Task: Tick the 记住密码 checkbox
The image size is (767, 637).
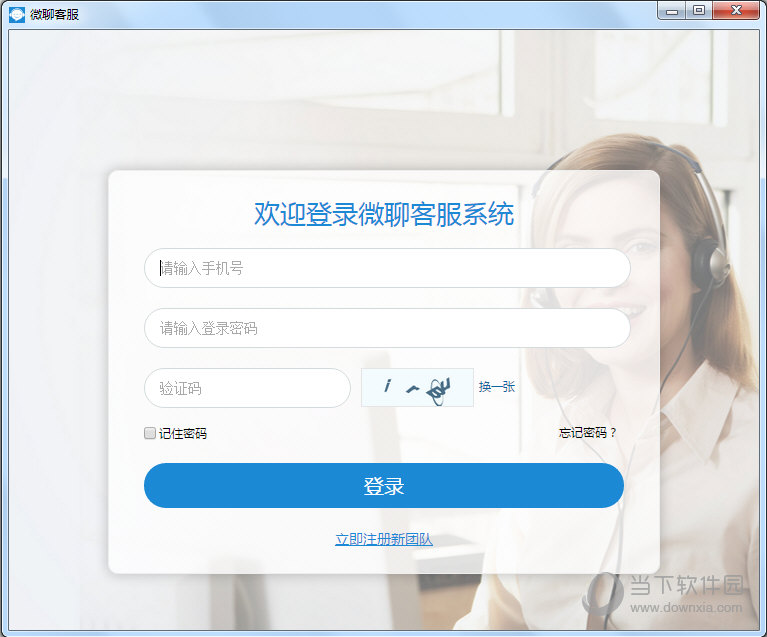Action: tap(150, 433)
